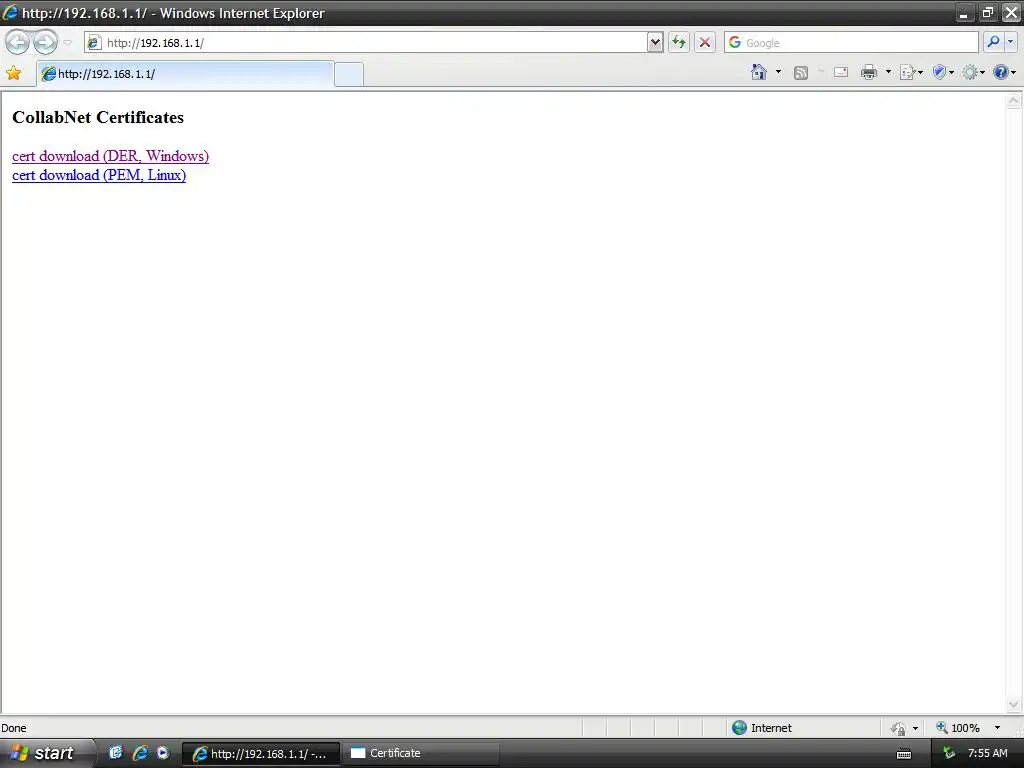Open the Favorites Center star icon
1024x768 pixels.
[14, 73]
